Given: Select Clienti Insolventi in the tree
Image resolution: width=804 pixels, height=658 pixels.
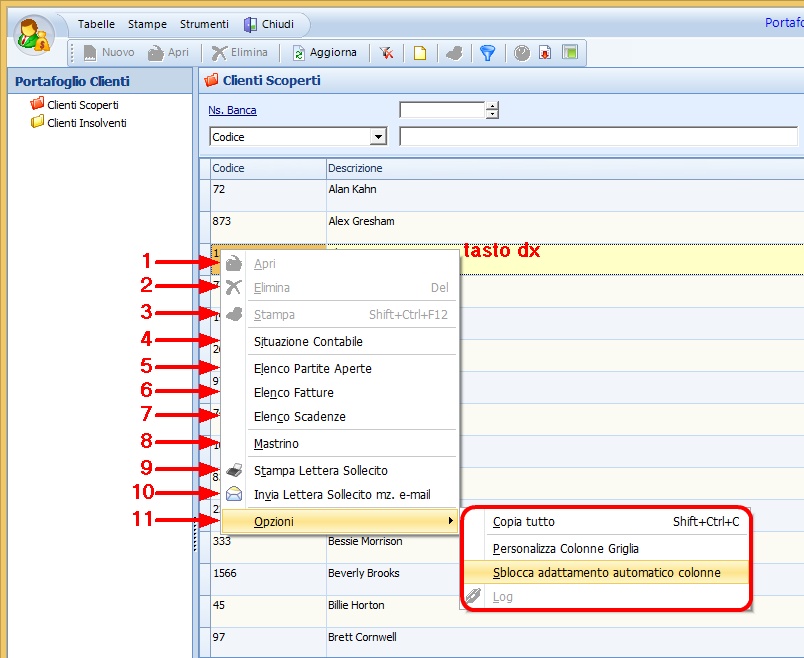Looking at the screenshot, I should 86,123.
